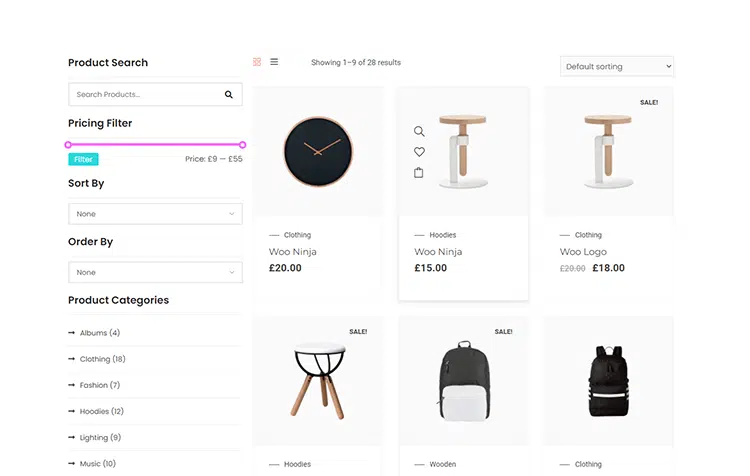Expand the Order By dropdown
Screen dimensions: 750x476
tap(155, 272)
